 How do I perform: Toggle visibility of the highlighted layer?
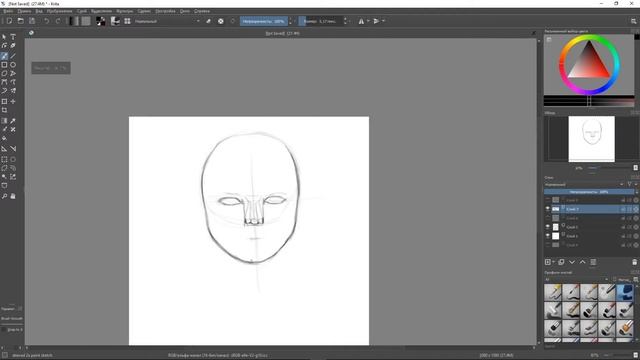click(548, 209)
